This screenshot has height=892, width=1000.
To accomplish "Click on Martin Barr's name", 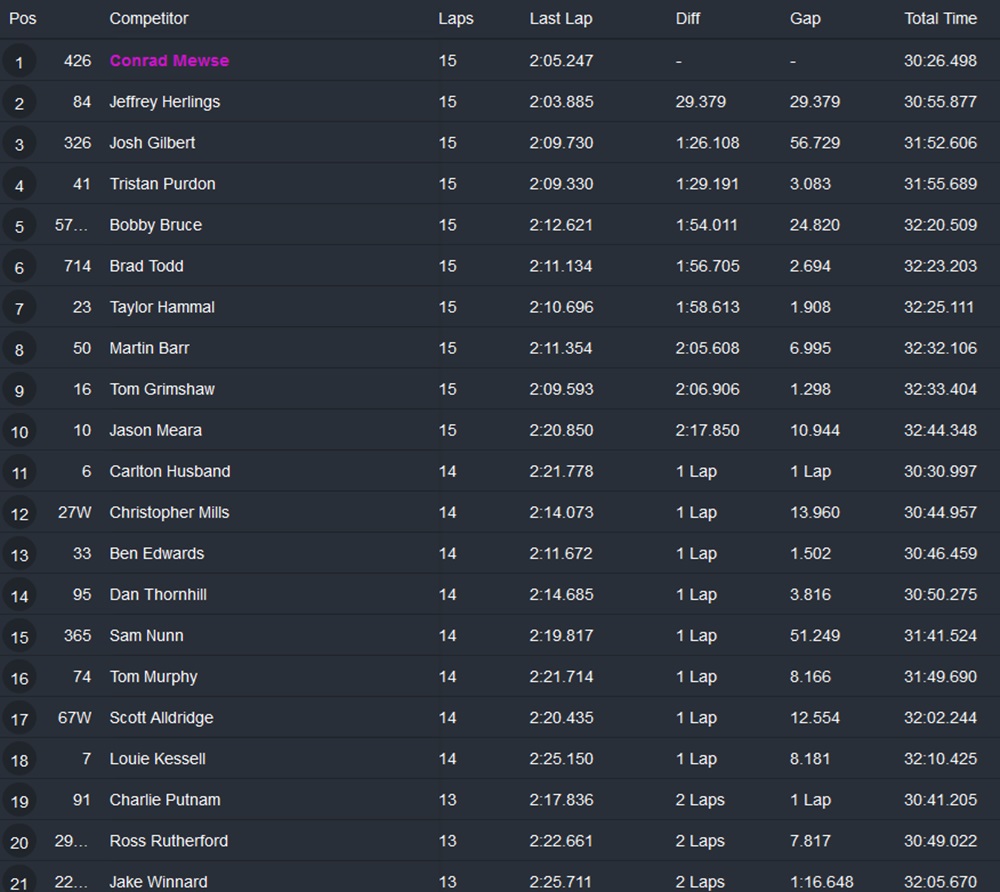I will (149, 348).
